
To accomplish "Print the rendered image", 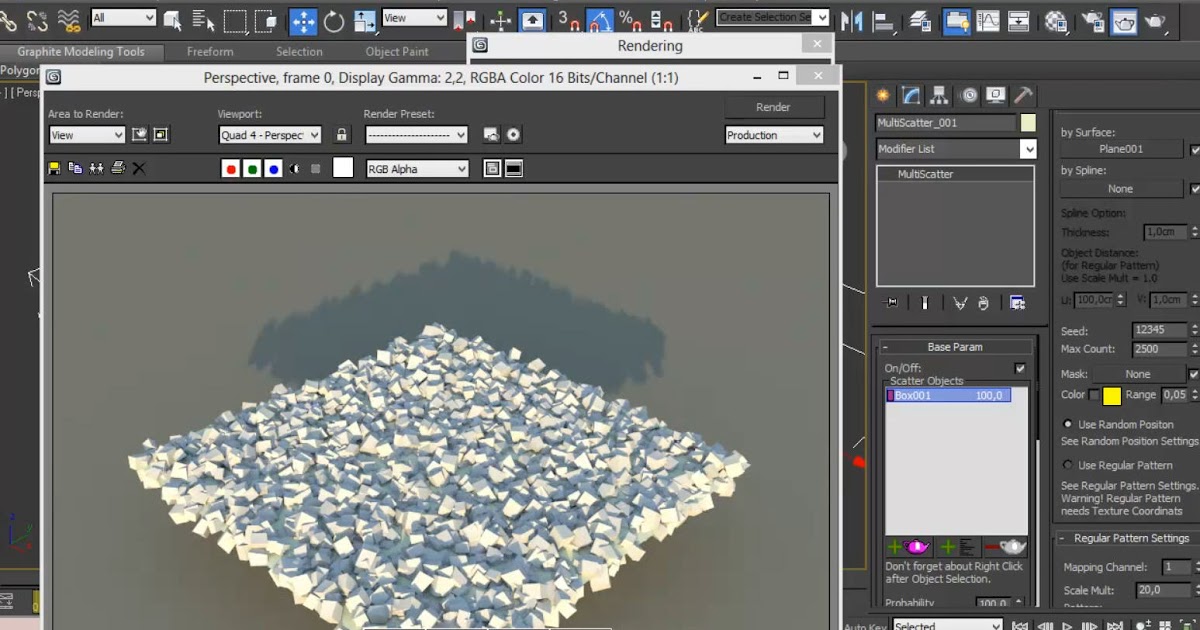I will [118, 169].
